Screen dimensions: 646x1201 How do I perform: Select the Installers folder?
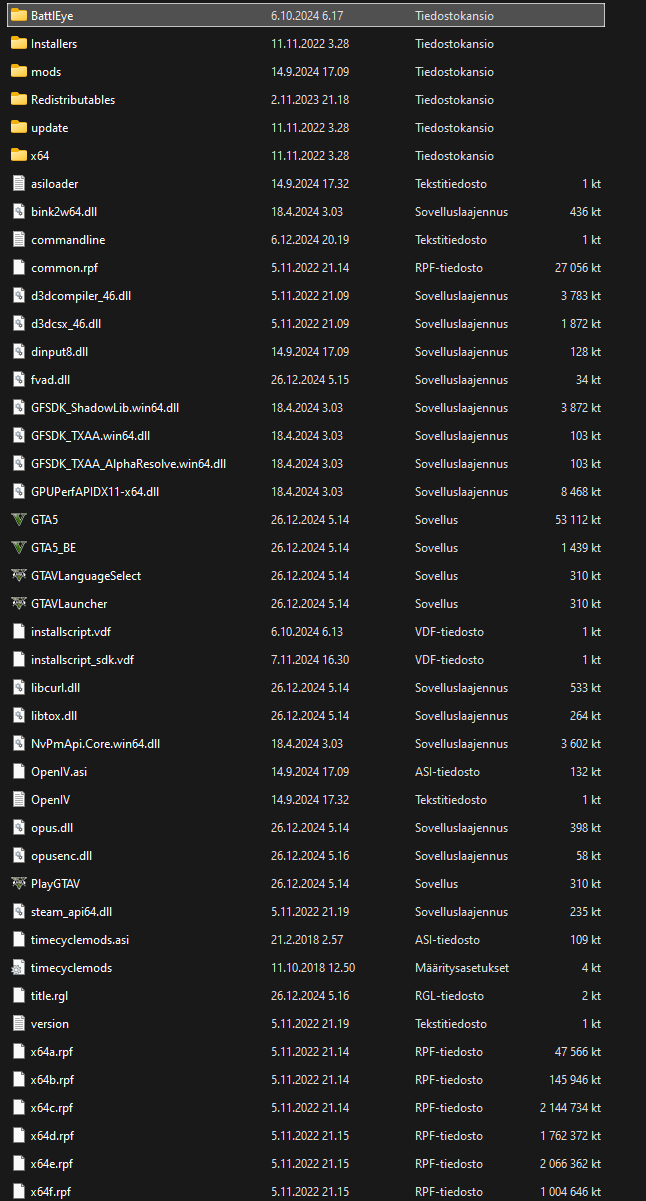coord(54,44)
